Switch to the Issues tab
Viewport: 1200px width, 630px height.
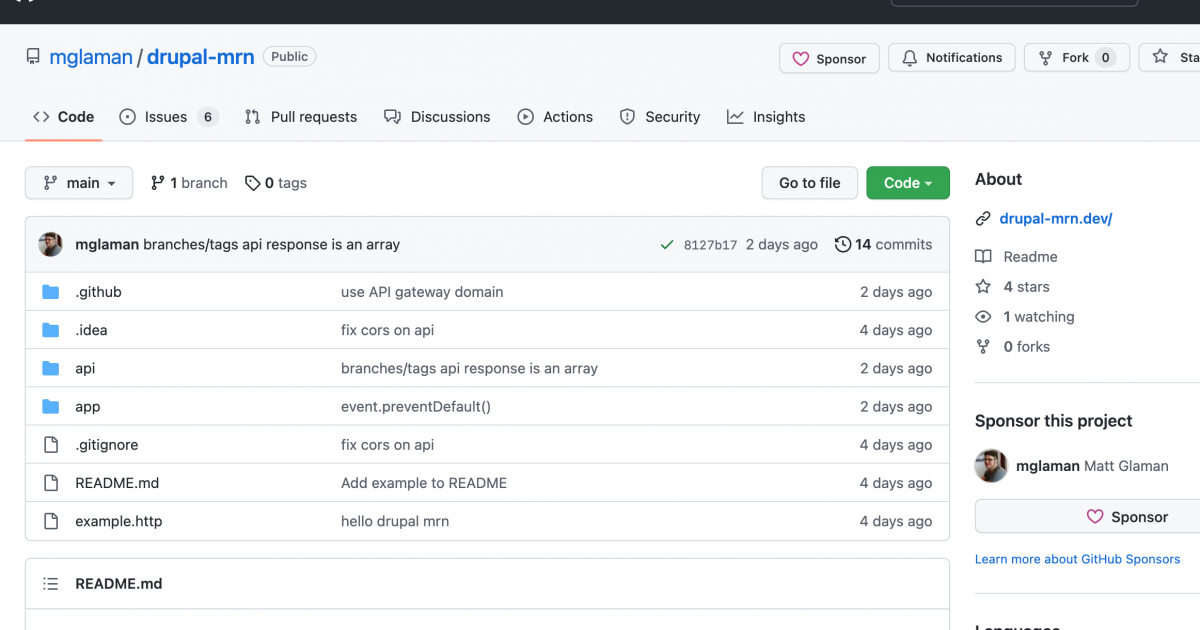[166, 117]
